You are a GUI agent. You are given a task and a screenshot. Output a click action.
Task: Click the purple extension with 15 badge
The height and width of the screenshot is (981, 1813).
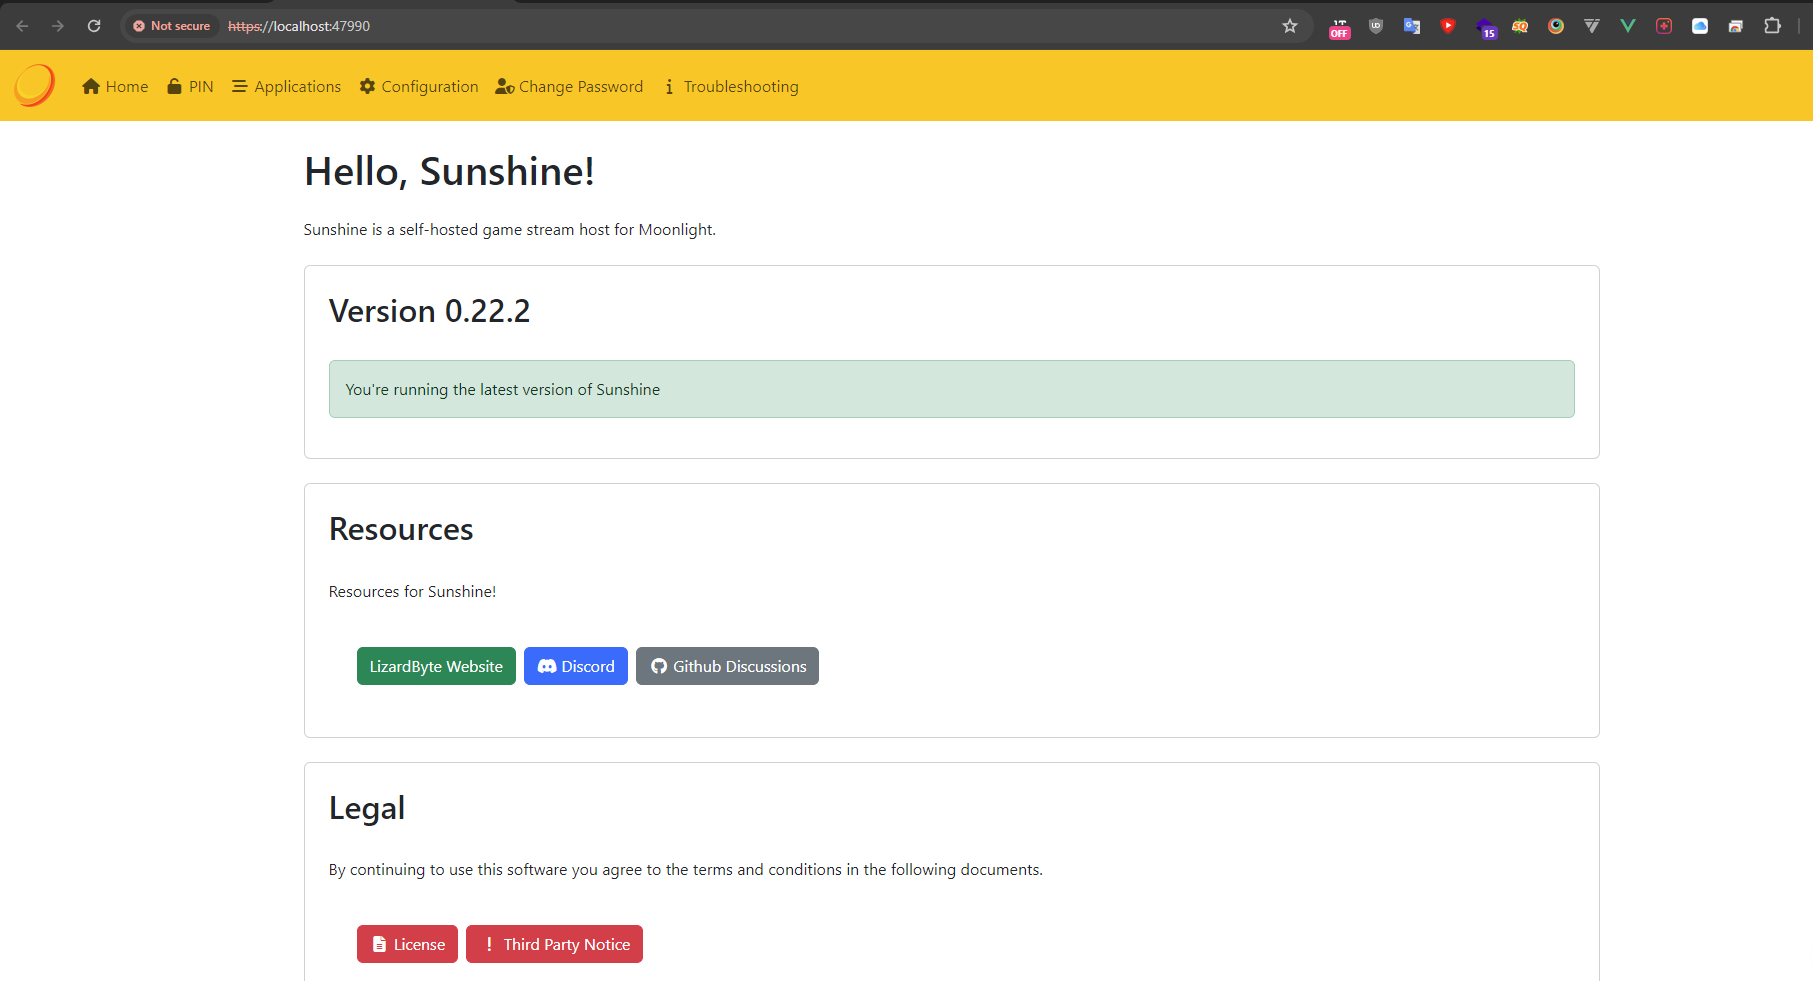(x=1485, y=27)
